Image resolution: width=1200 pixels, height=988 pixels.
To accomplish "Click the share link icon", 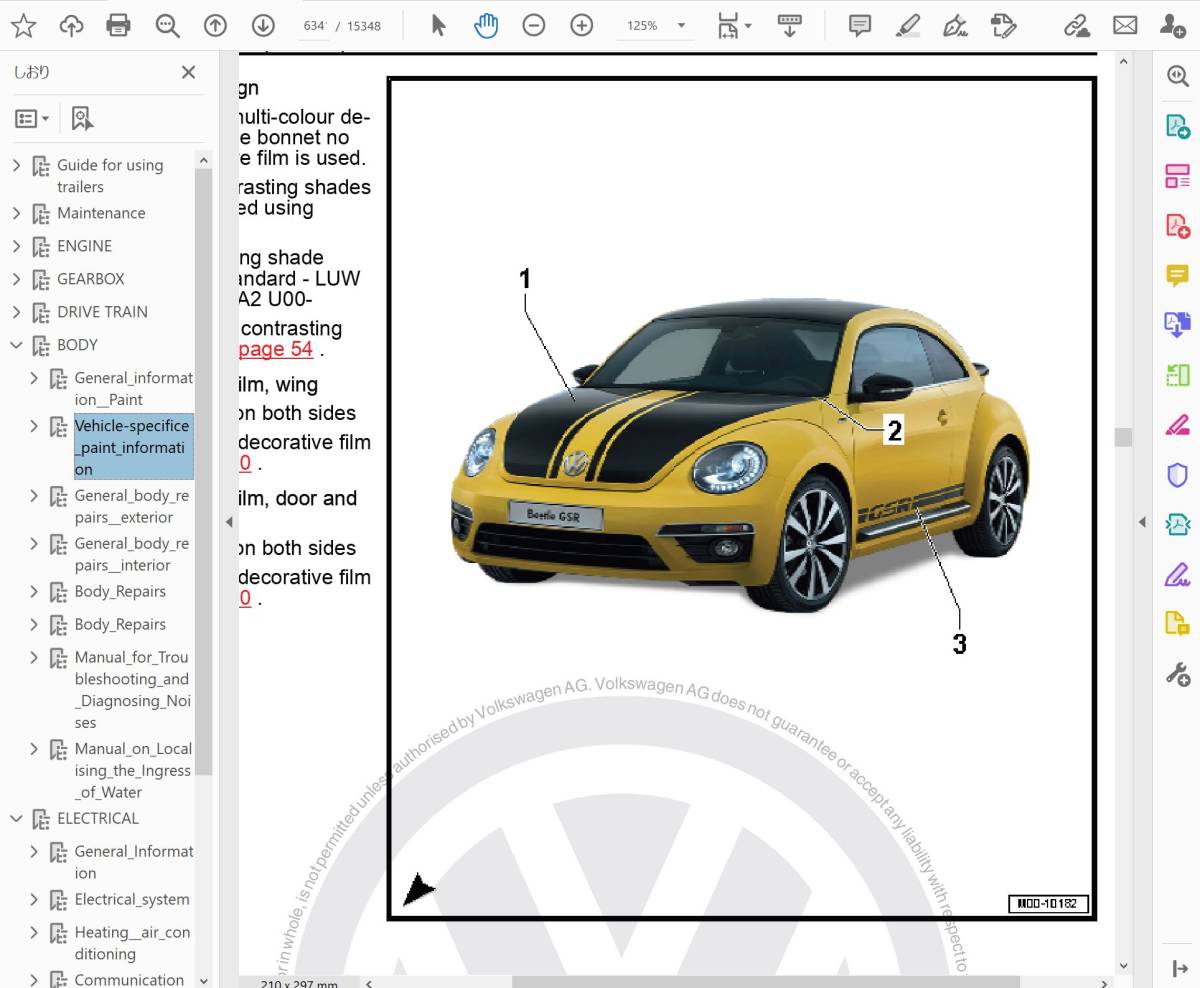I will point(1077,25).
